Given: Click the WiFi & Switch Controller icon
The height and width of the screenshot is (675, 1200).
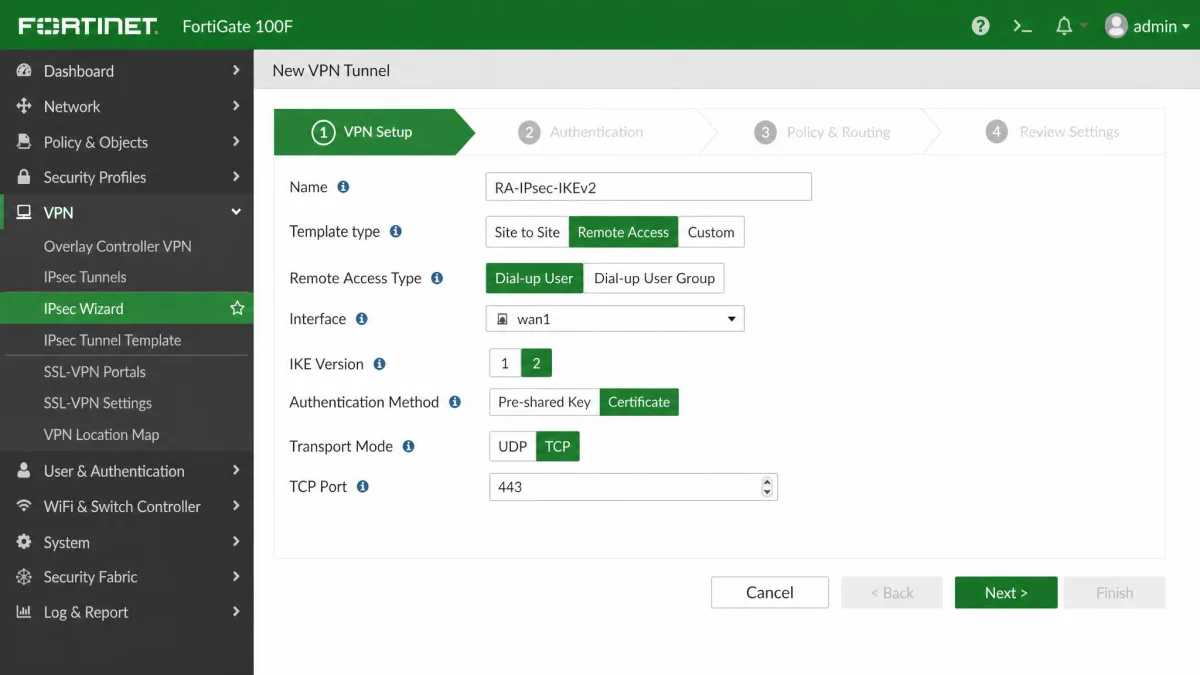Looking at the screenshot, I should (x=24, y=506).
